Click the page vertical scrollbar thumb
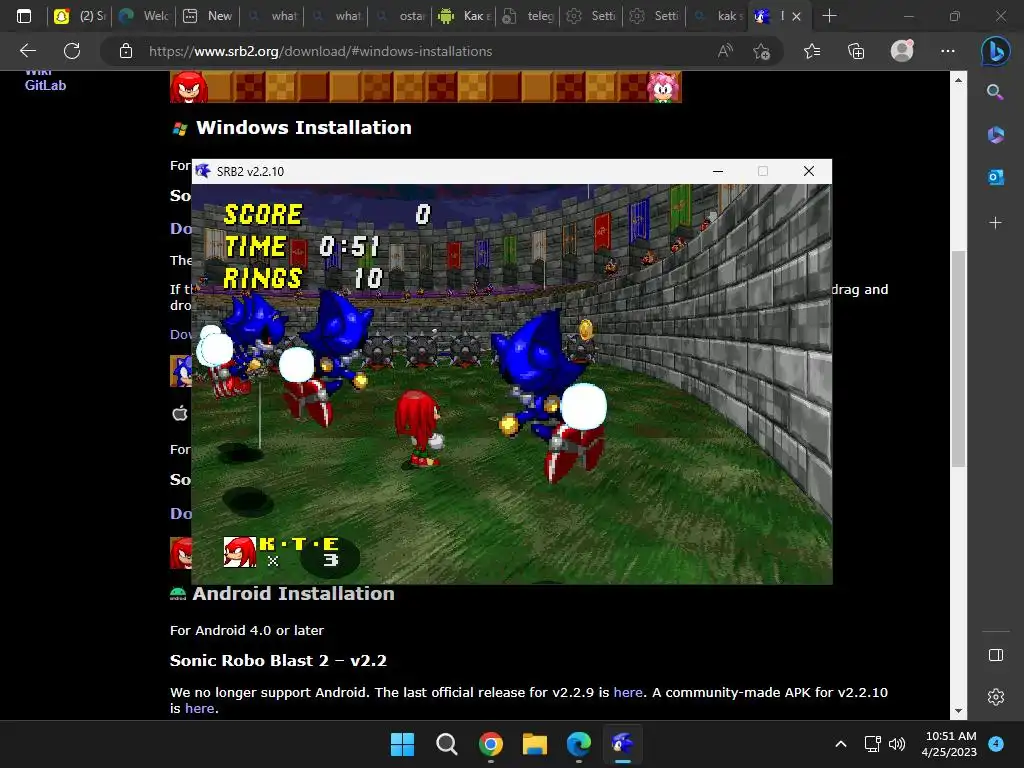 958,358
